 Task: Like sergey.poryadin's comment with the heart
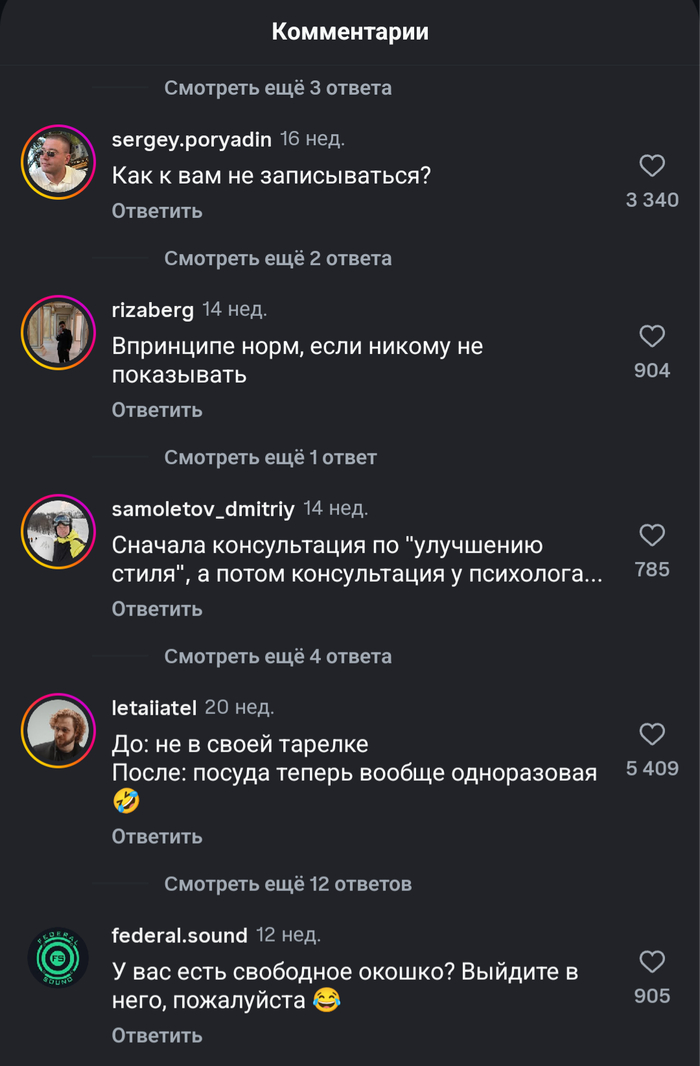pyautogui.click(x=652, y=166)
